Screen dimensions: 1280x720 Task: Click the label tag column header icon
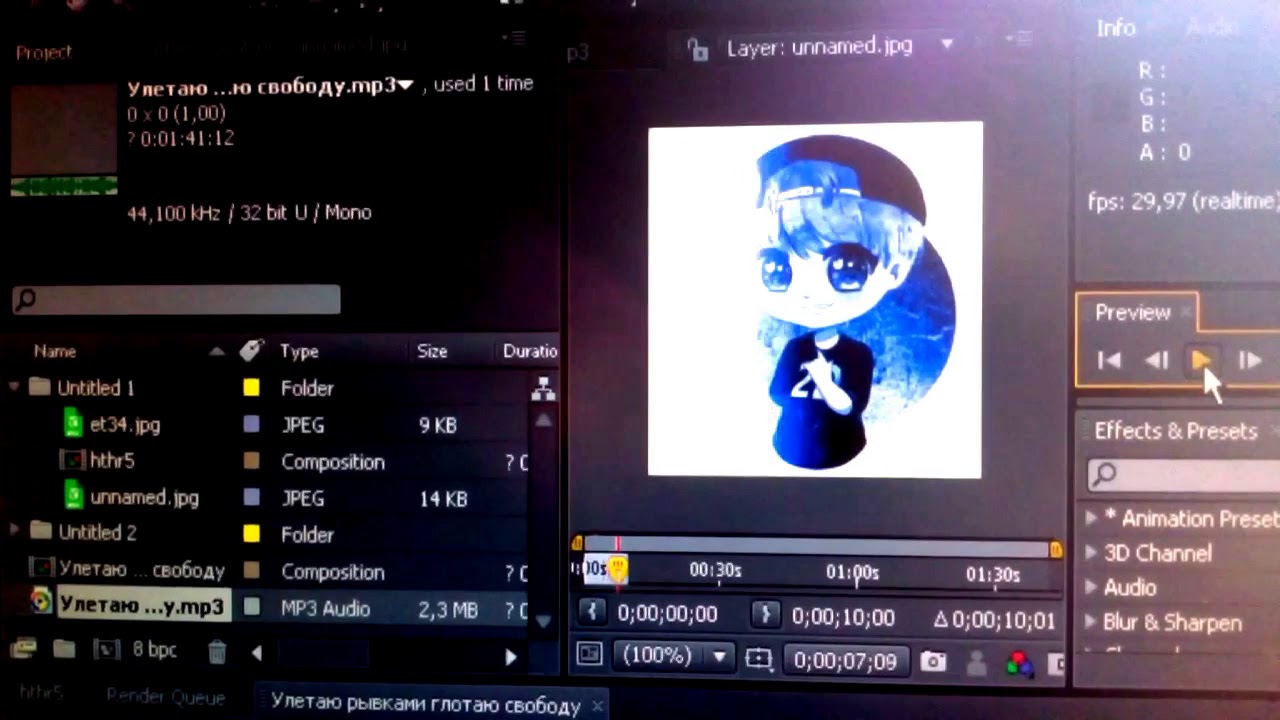click(x=251, y=350)
